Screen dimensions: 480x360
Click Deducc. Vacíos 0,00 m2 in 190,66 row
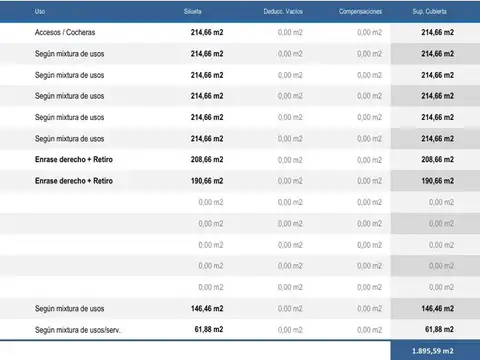tap(290, 181)
